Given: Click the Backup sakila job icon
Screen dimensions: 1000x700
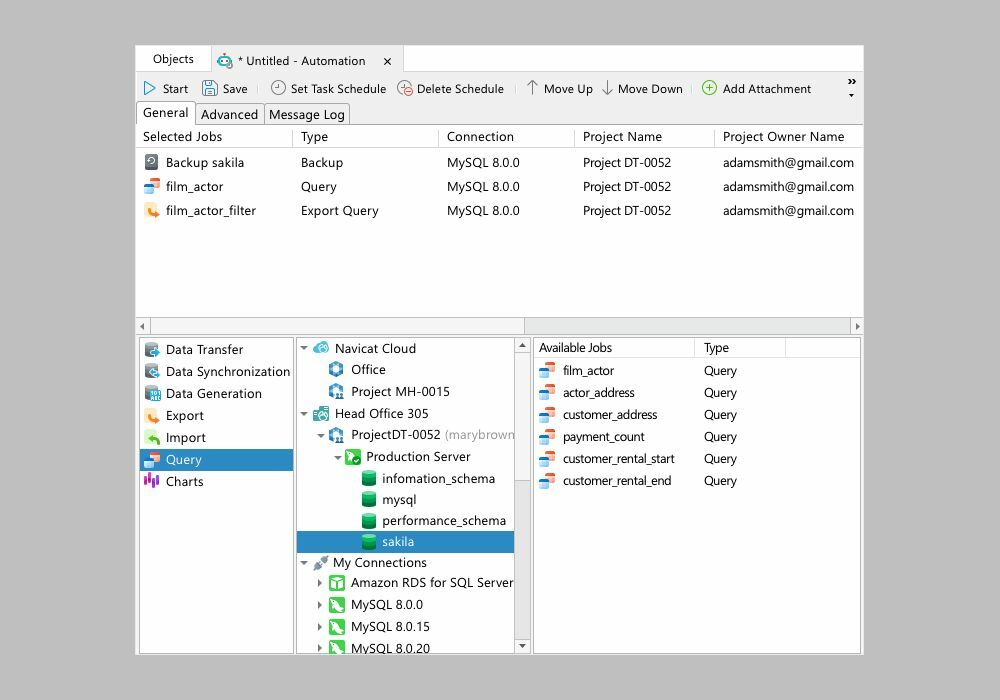Looking at the screenshot, I should [x=151, y=162].
